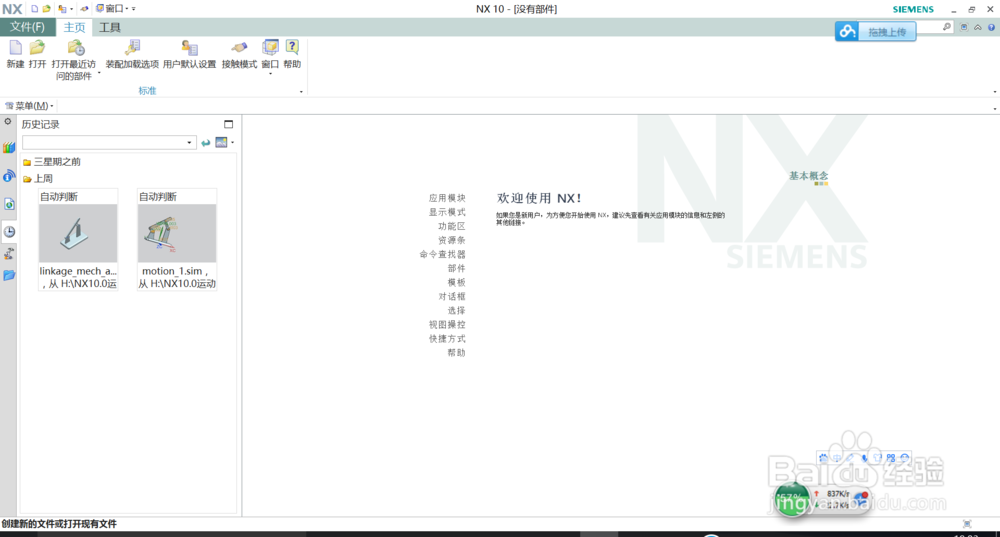Screen dimensions: 1000x537
Task: Open dropdown arrow under 窗口 ribbon button
Action: (270, 74)
